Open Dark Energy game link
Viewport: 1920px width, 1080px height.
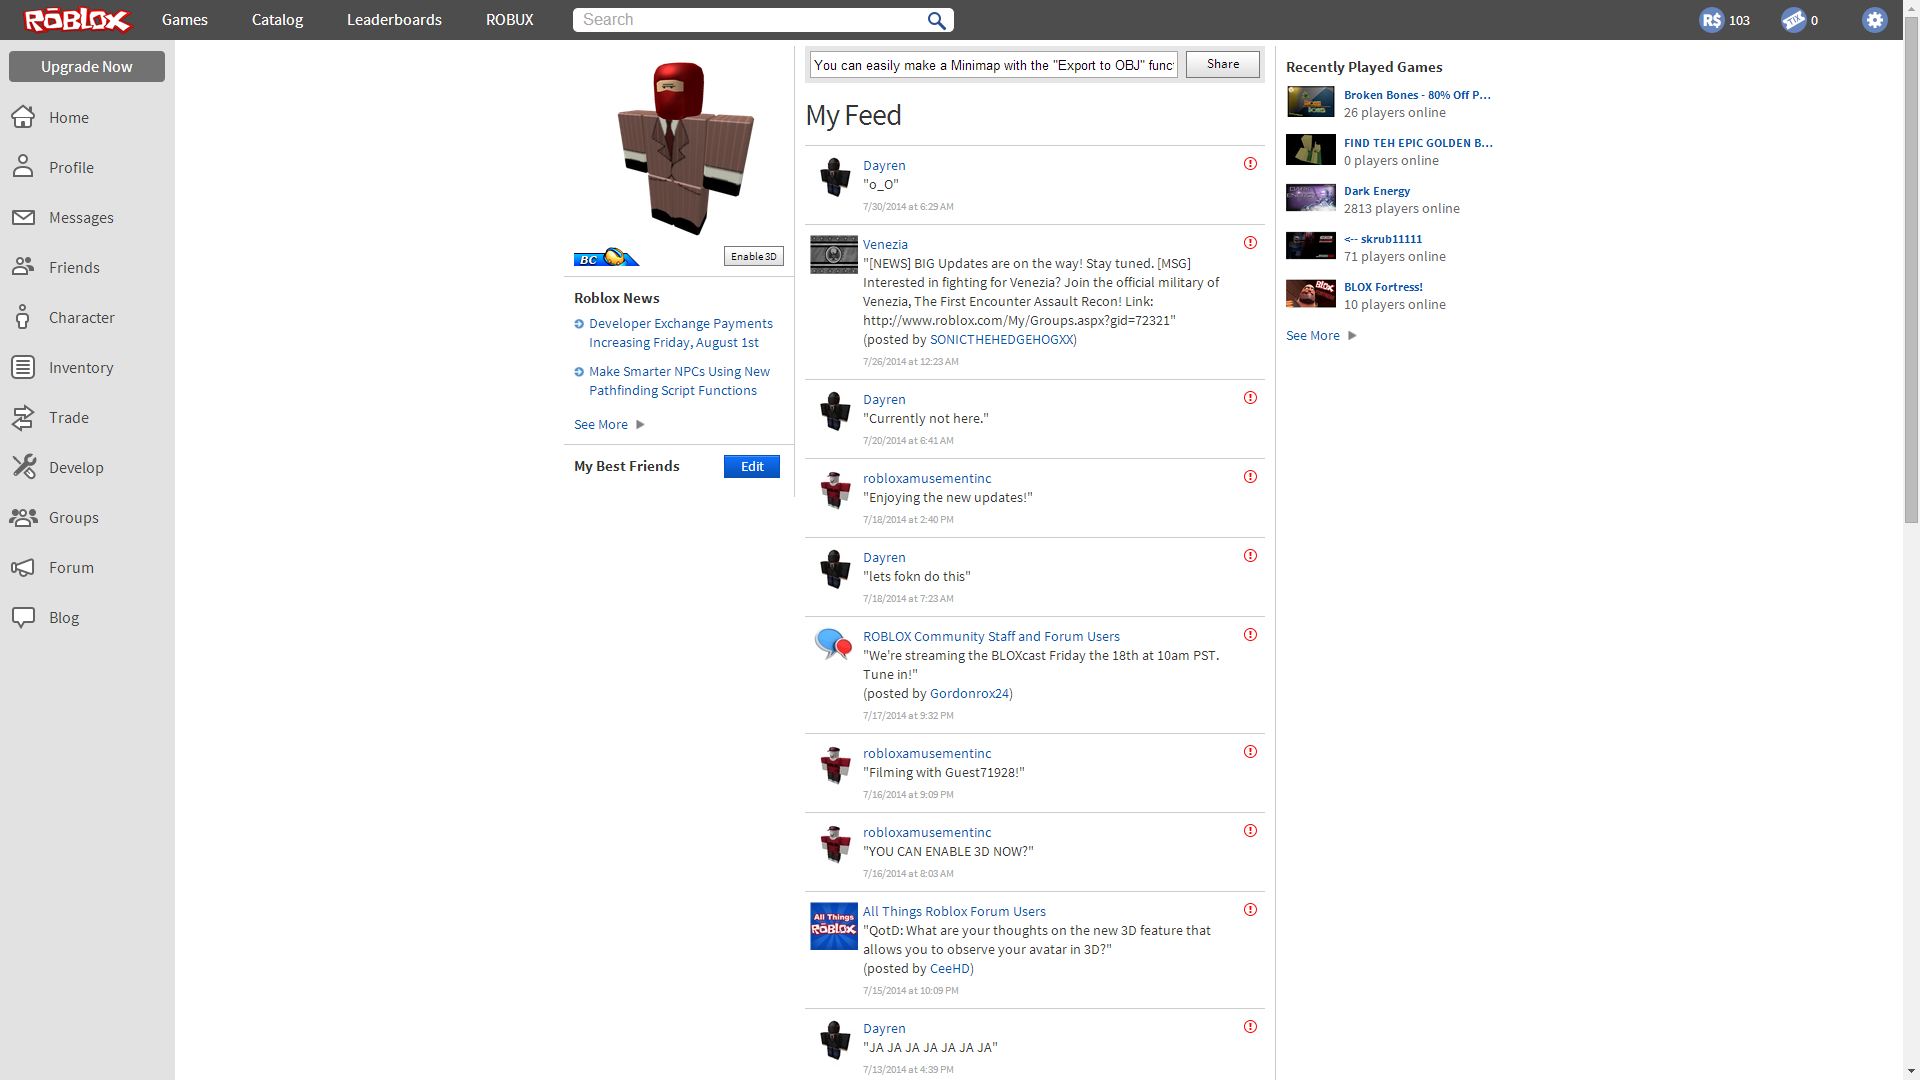(1377, 191)
